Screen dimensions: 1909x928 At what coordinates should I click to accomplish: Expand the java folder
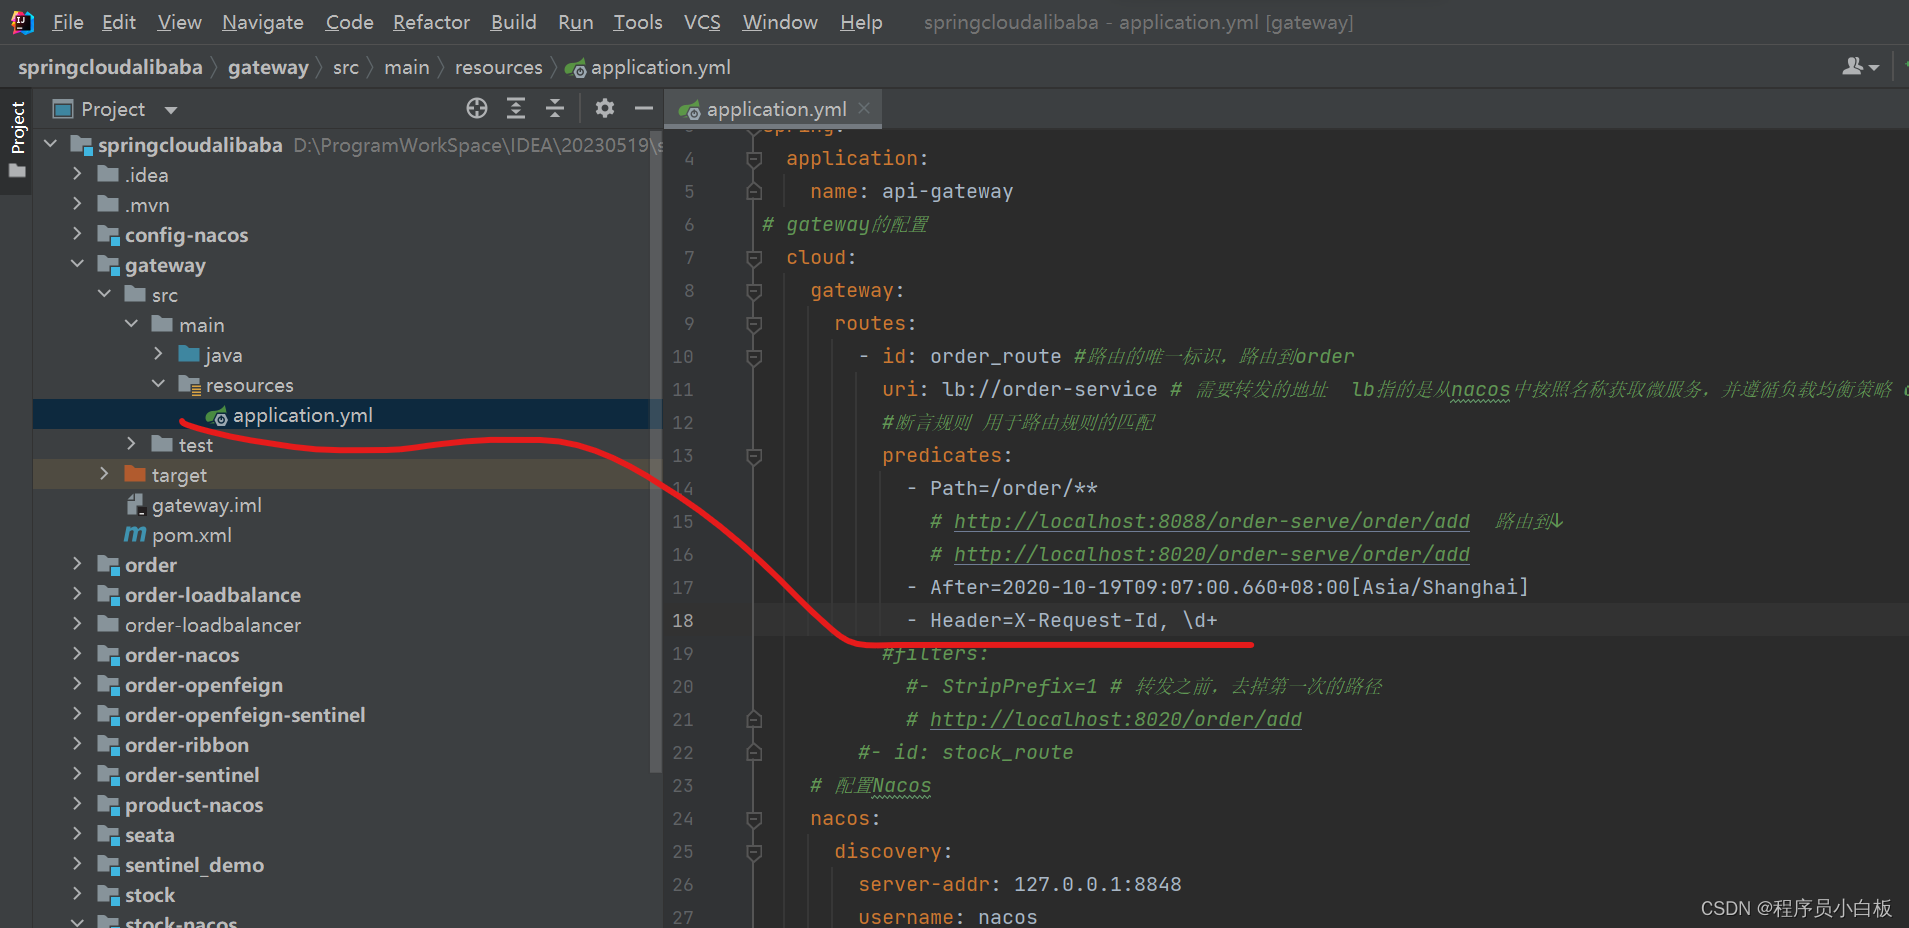[158, 355]
